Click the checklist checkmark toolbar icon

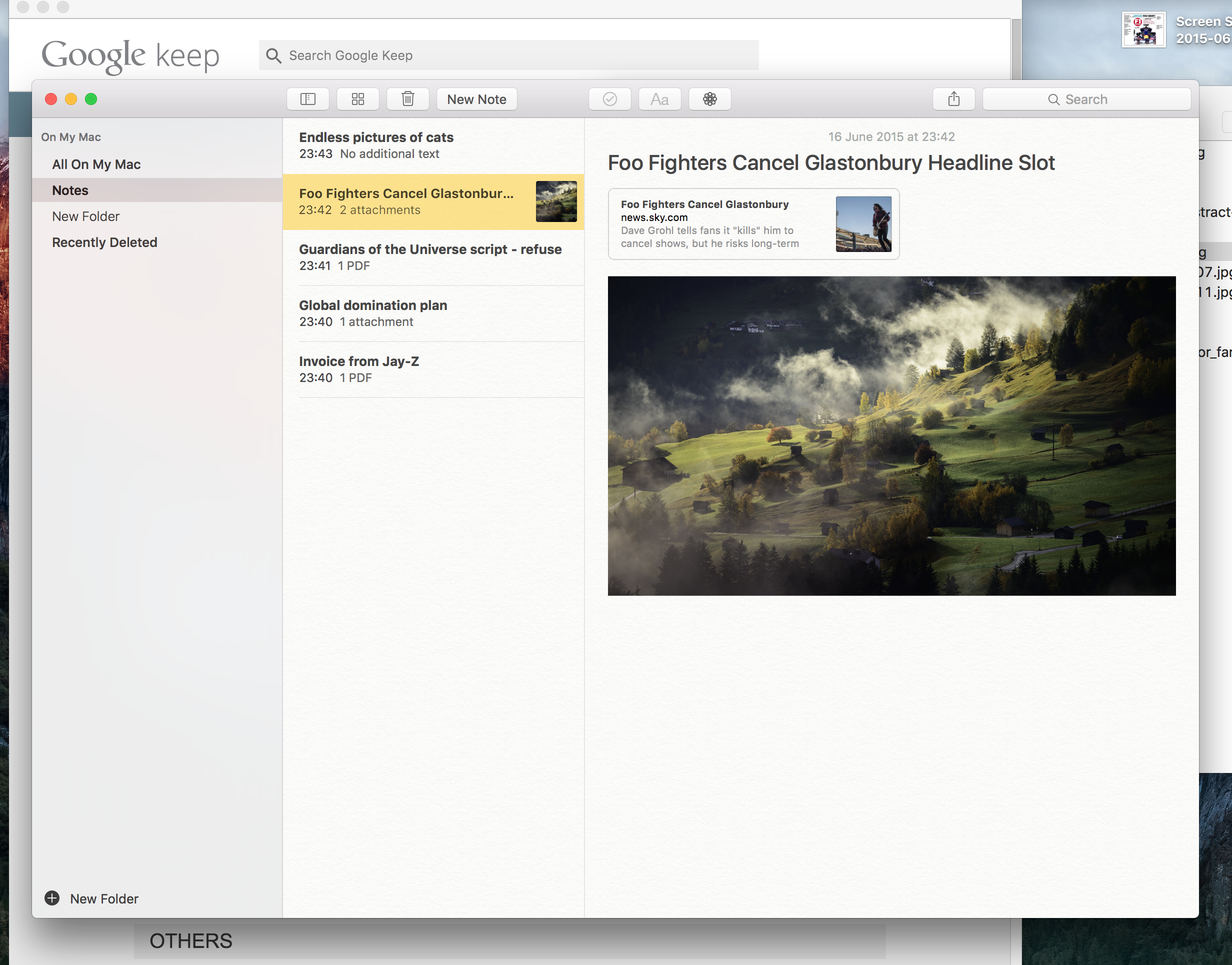[610, 99]
